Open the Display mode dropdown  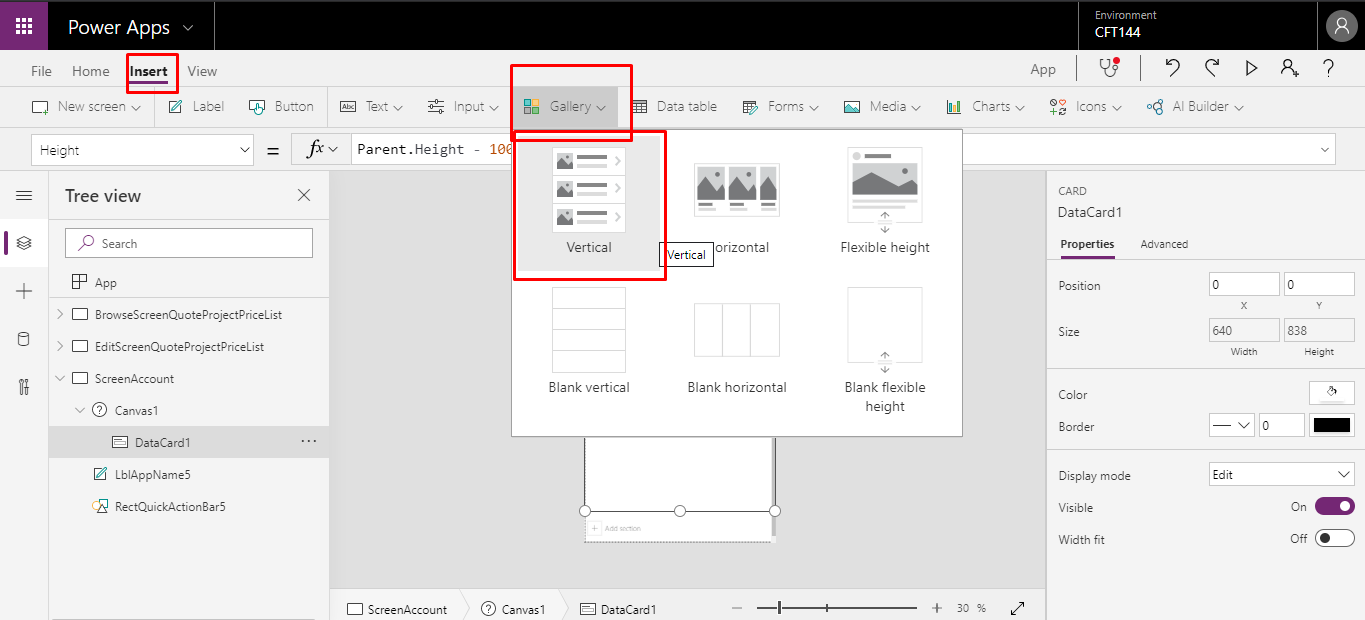coord(1282,475)
